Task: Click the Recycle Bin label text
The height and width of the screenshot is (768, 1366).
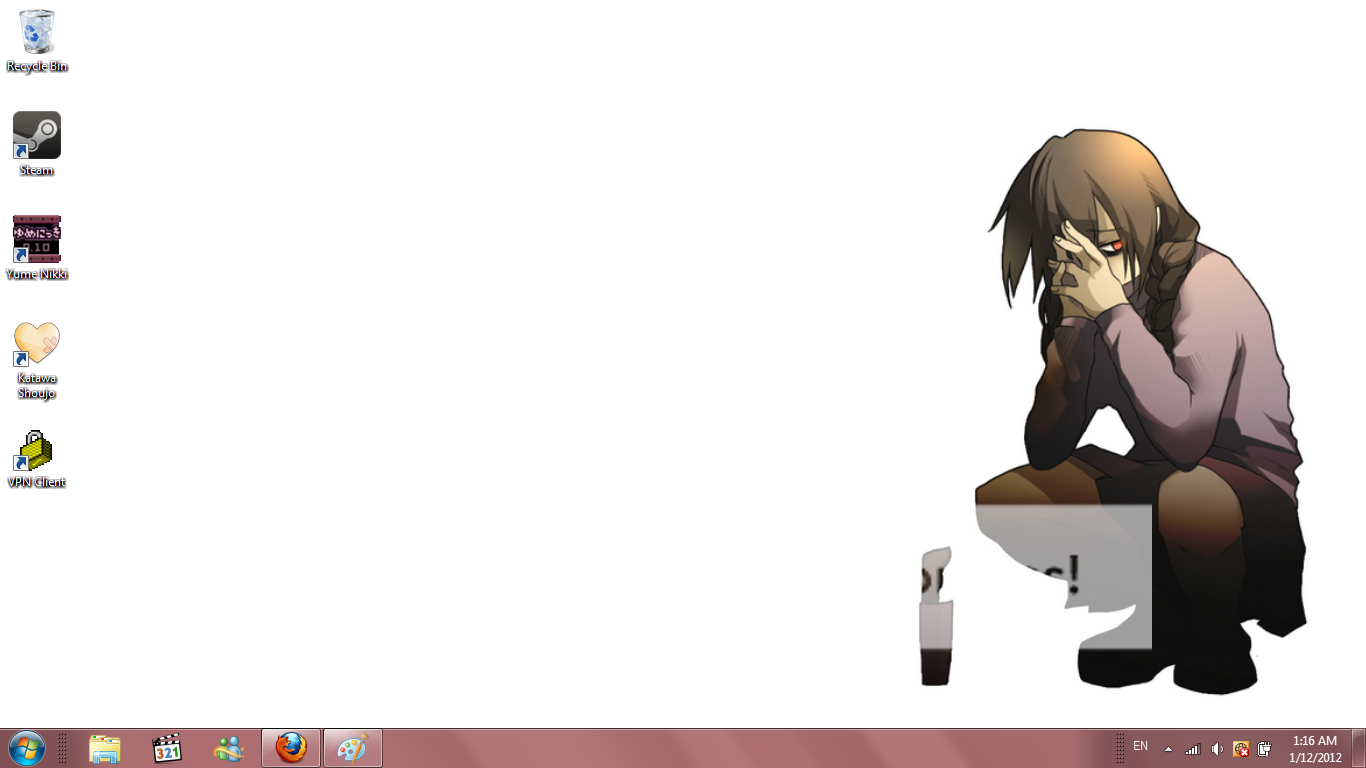Action: [x=37, y=67]
